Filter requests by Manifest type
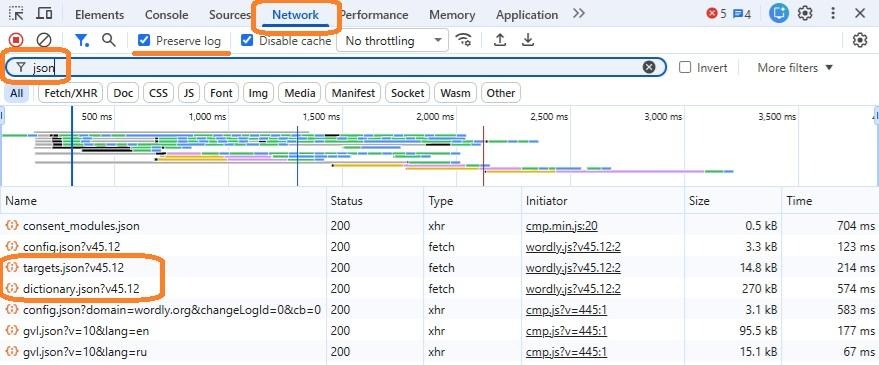 point(353,93)
